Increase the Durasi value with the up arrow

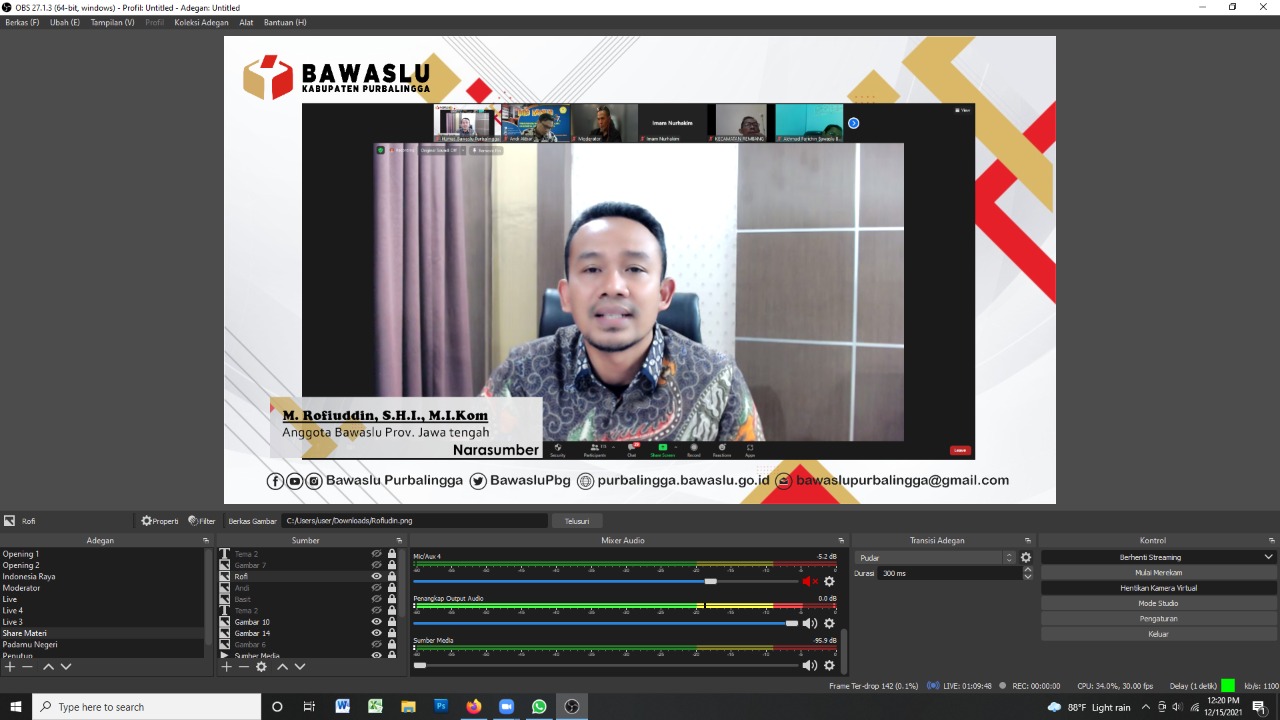tap(1028, 570)
